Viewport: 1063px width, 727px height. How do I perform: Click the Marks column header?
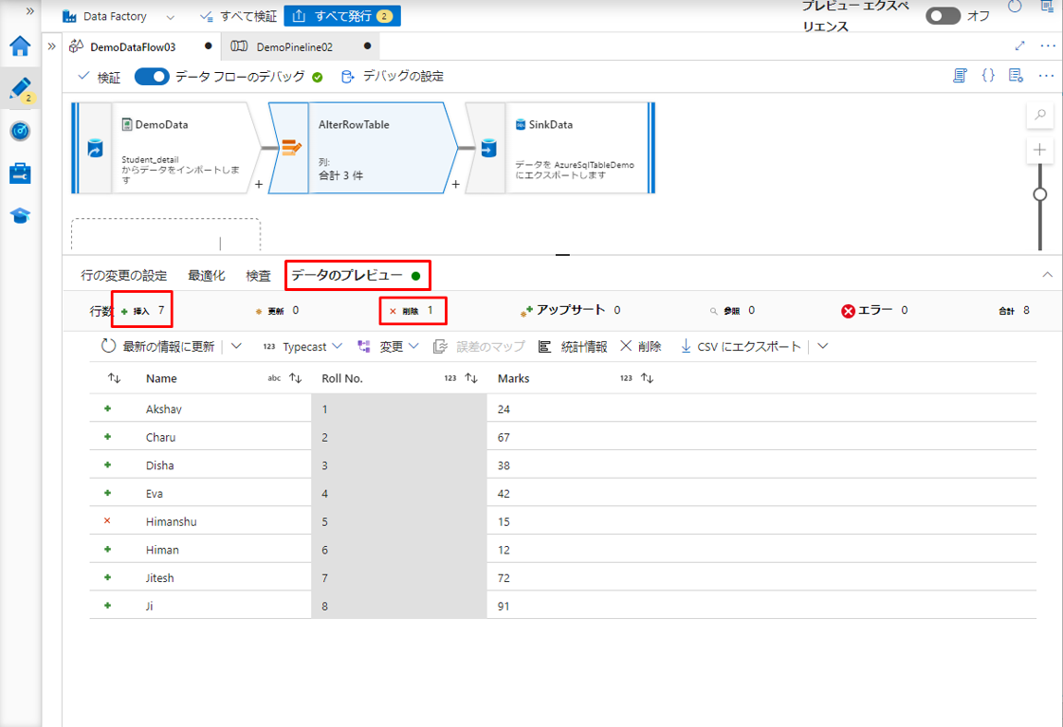(x=513, y=378)
